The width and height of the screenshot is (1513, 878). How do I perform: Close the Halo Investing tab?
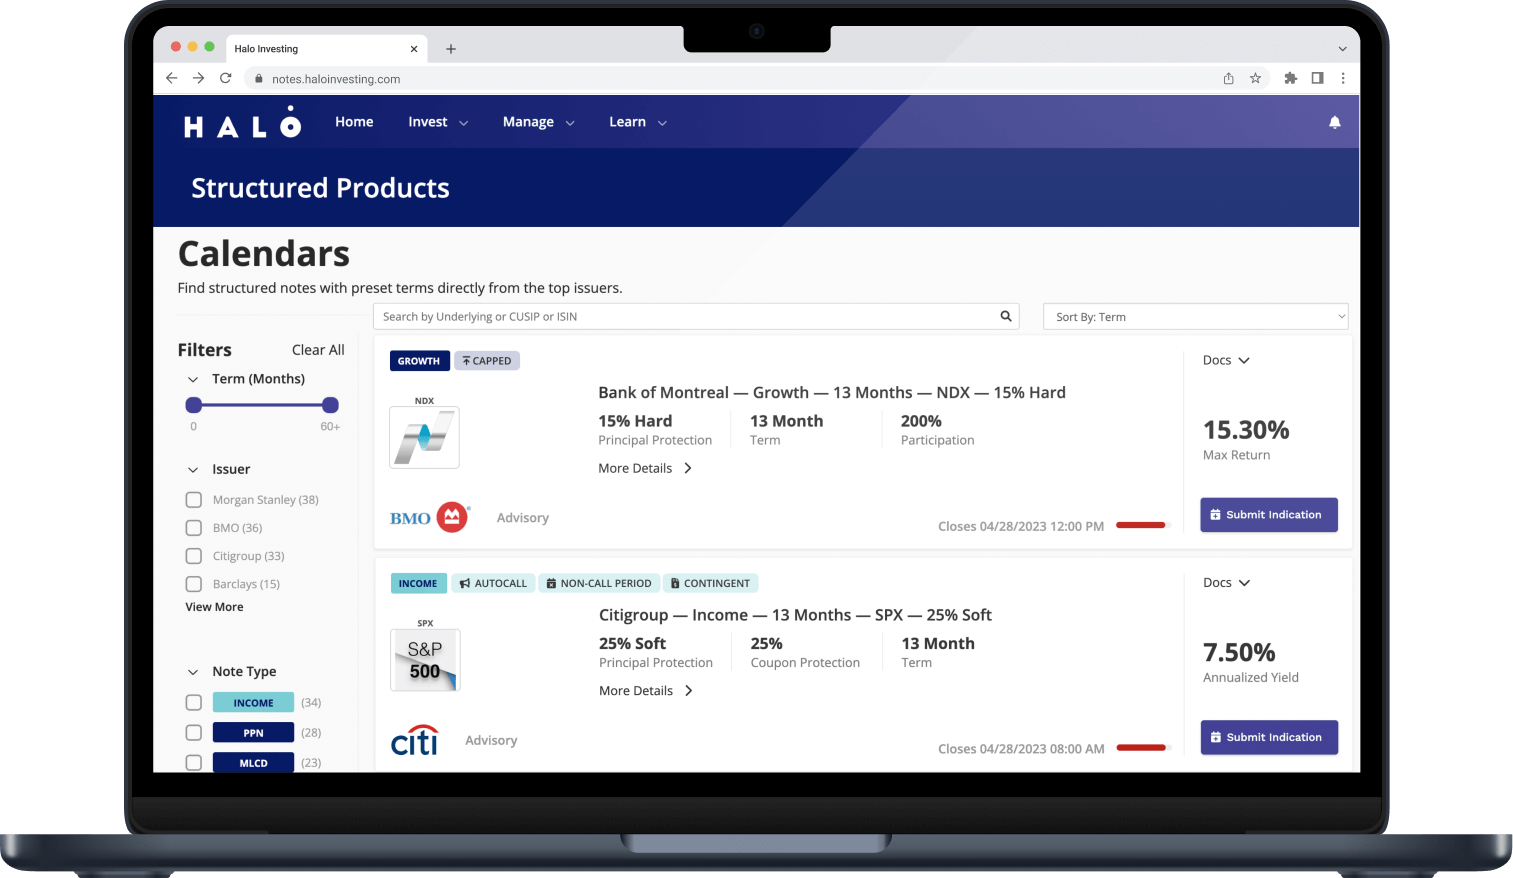pos(414,49)
